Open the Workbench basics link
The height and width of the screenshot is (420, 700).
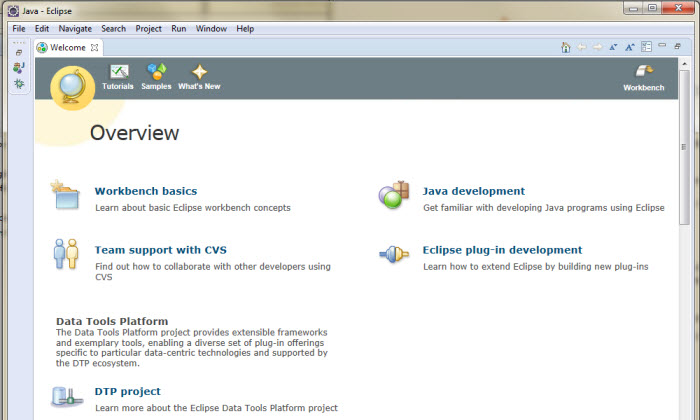146,191
